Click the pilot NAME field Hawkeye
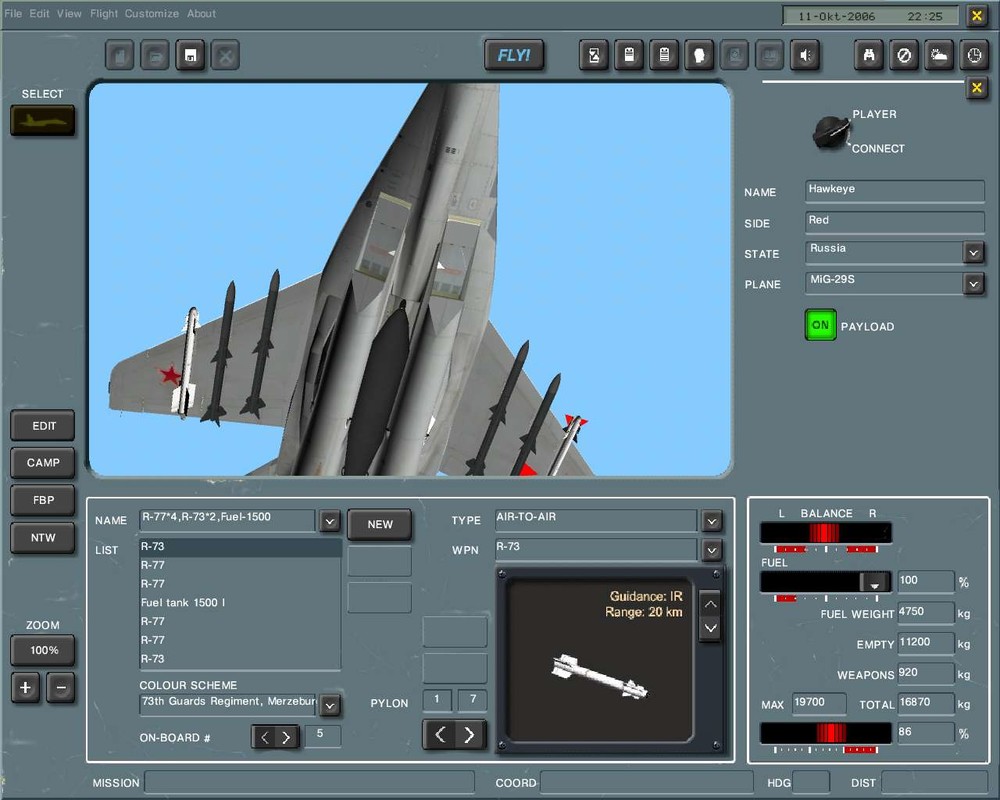The width and height of the screenshot is (1000, 800). click(x=895, y=190)
